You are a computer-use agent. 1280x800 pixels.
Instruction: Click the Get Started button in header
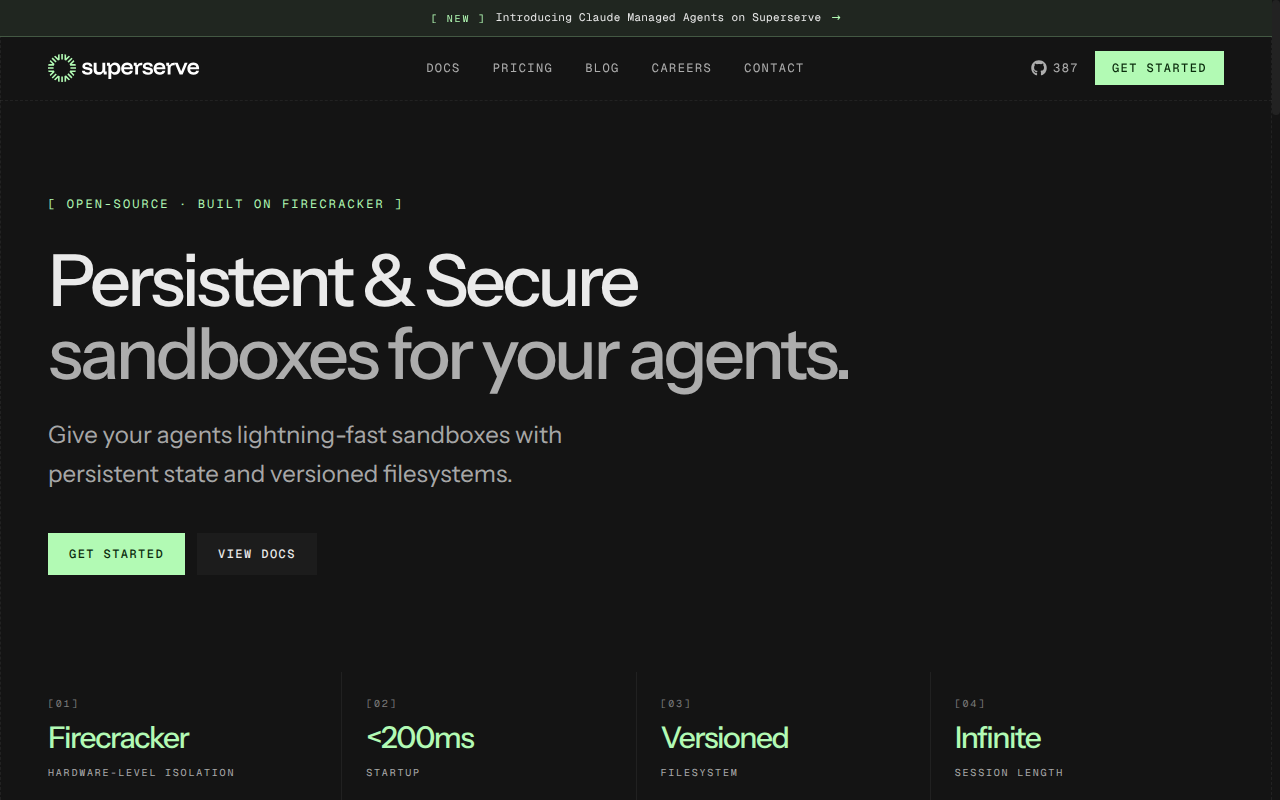click(x=1159, y=68)
